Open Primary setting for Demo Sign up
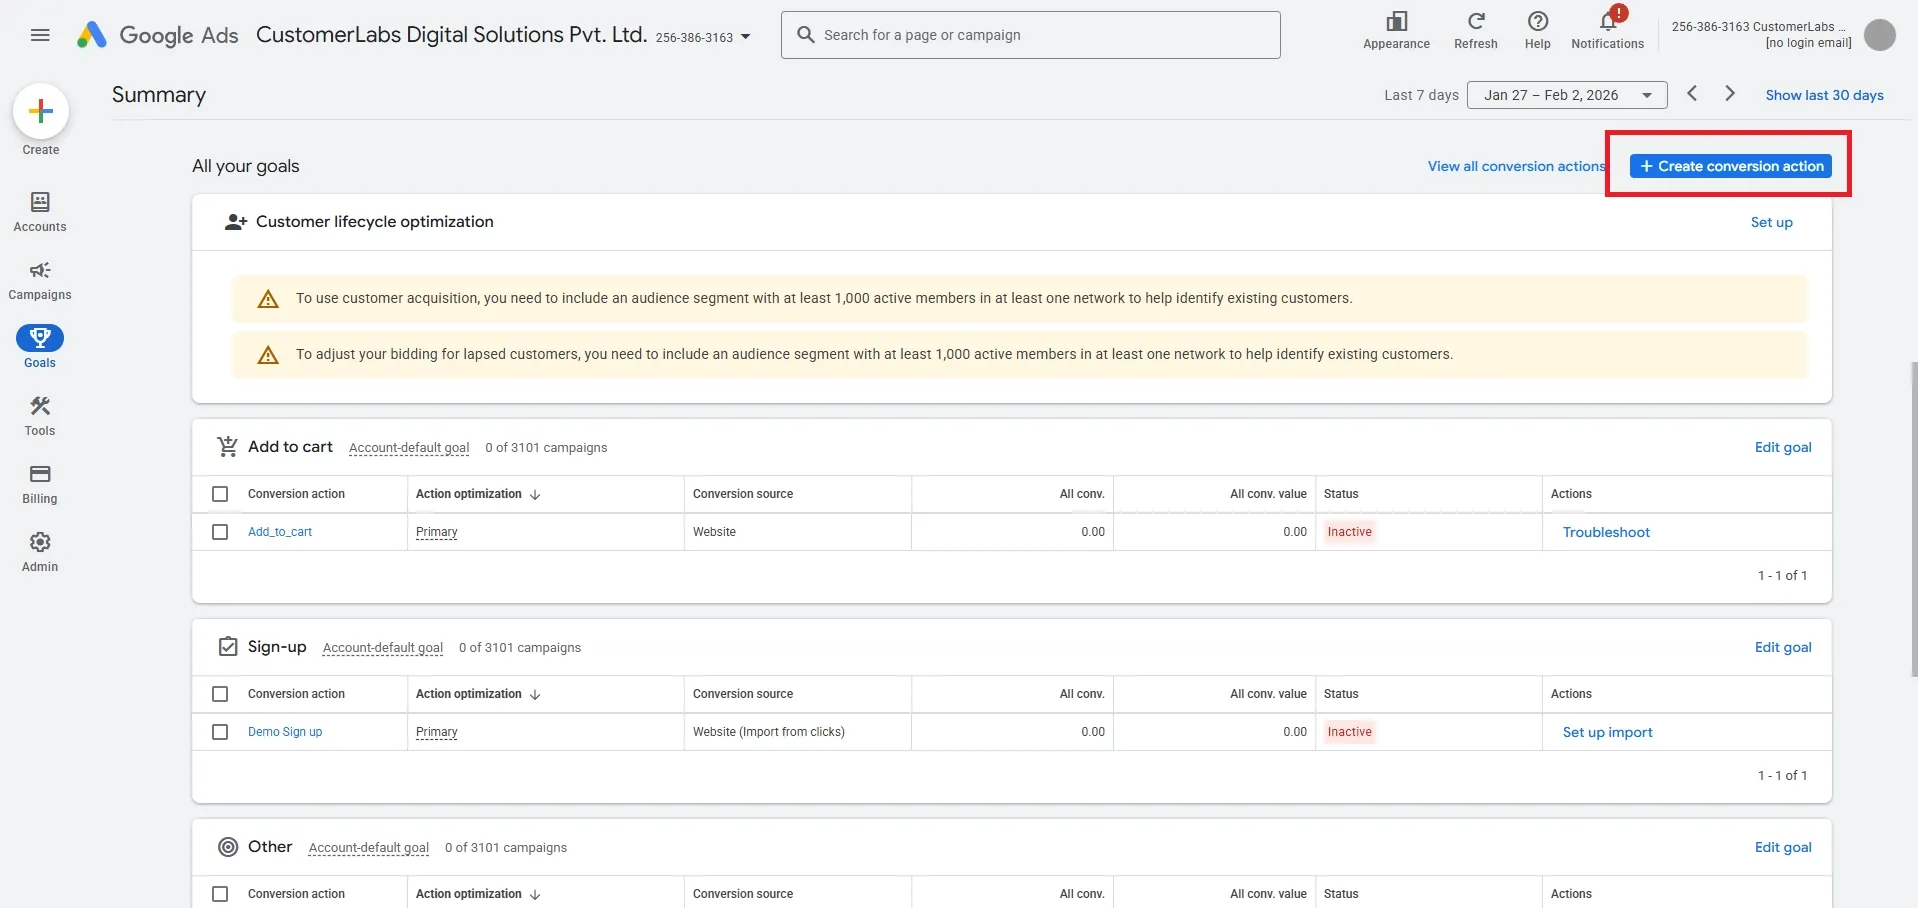 pos(437,732)
